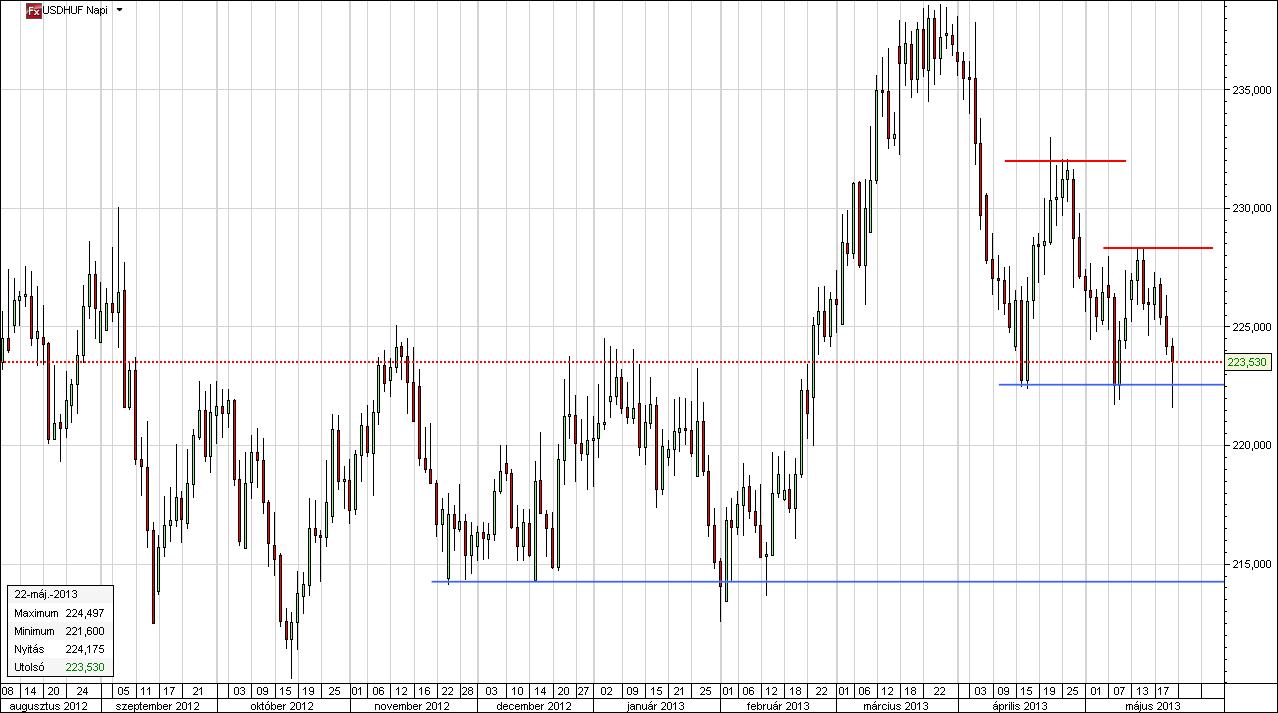Click the Minimum value 221,600
The width and height of the screenshot is (1278, 713).
(84, 631)
